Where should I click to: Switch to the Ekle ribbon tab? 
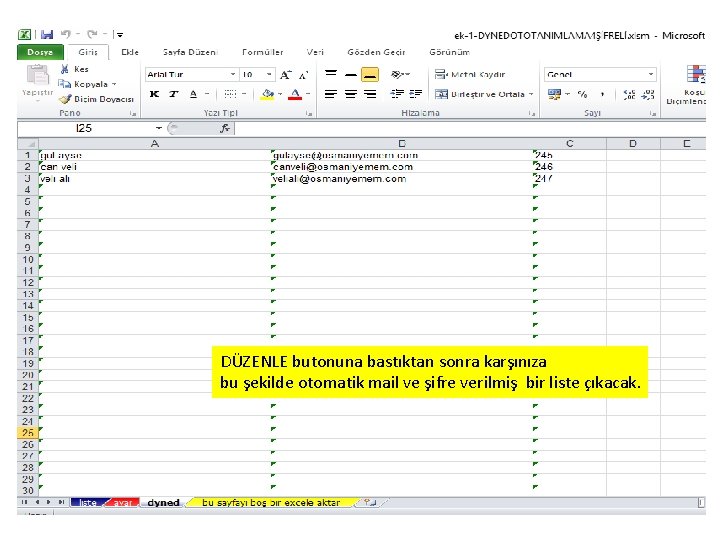pos(130,52)
